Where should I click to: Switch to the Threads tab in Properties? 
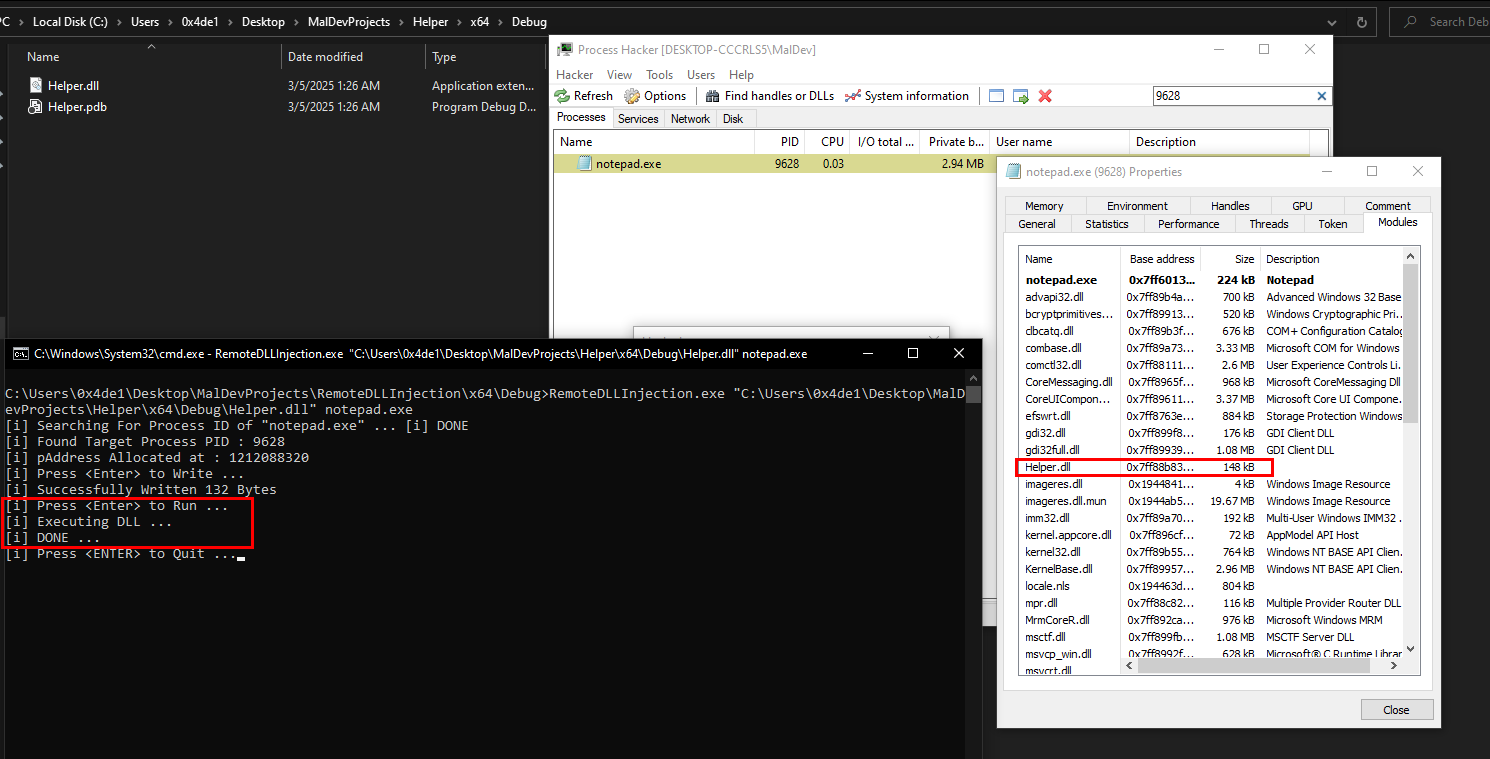pos(1269,224)
